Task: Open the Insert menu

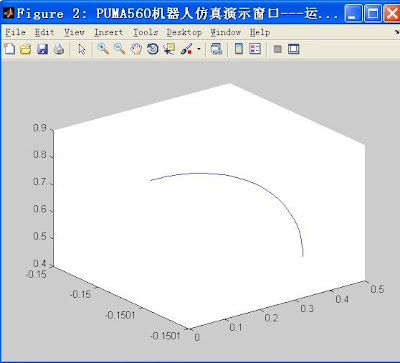Action: point(109,32)
